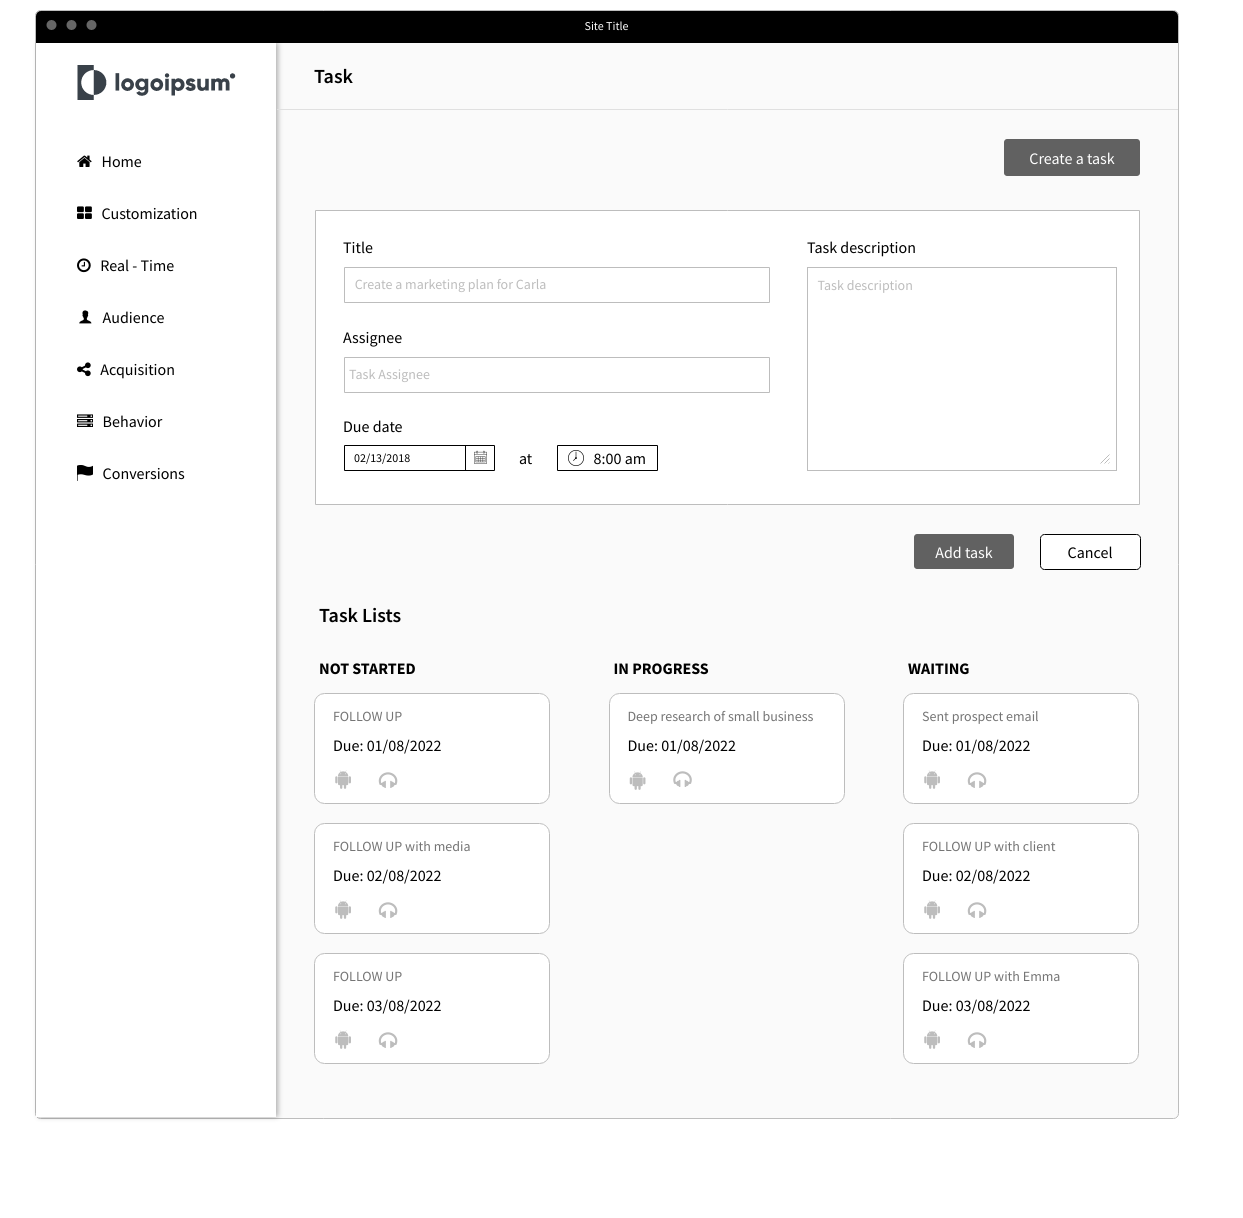Click the clock icon in time field
The width and height of the screenshot is (1243, 1218).
576,458
